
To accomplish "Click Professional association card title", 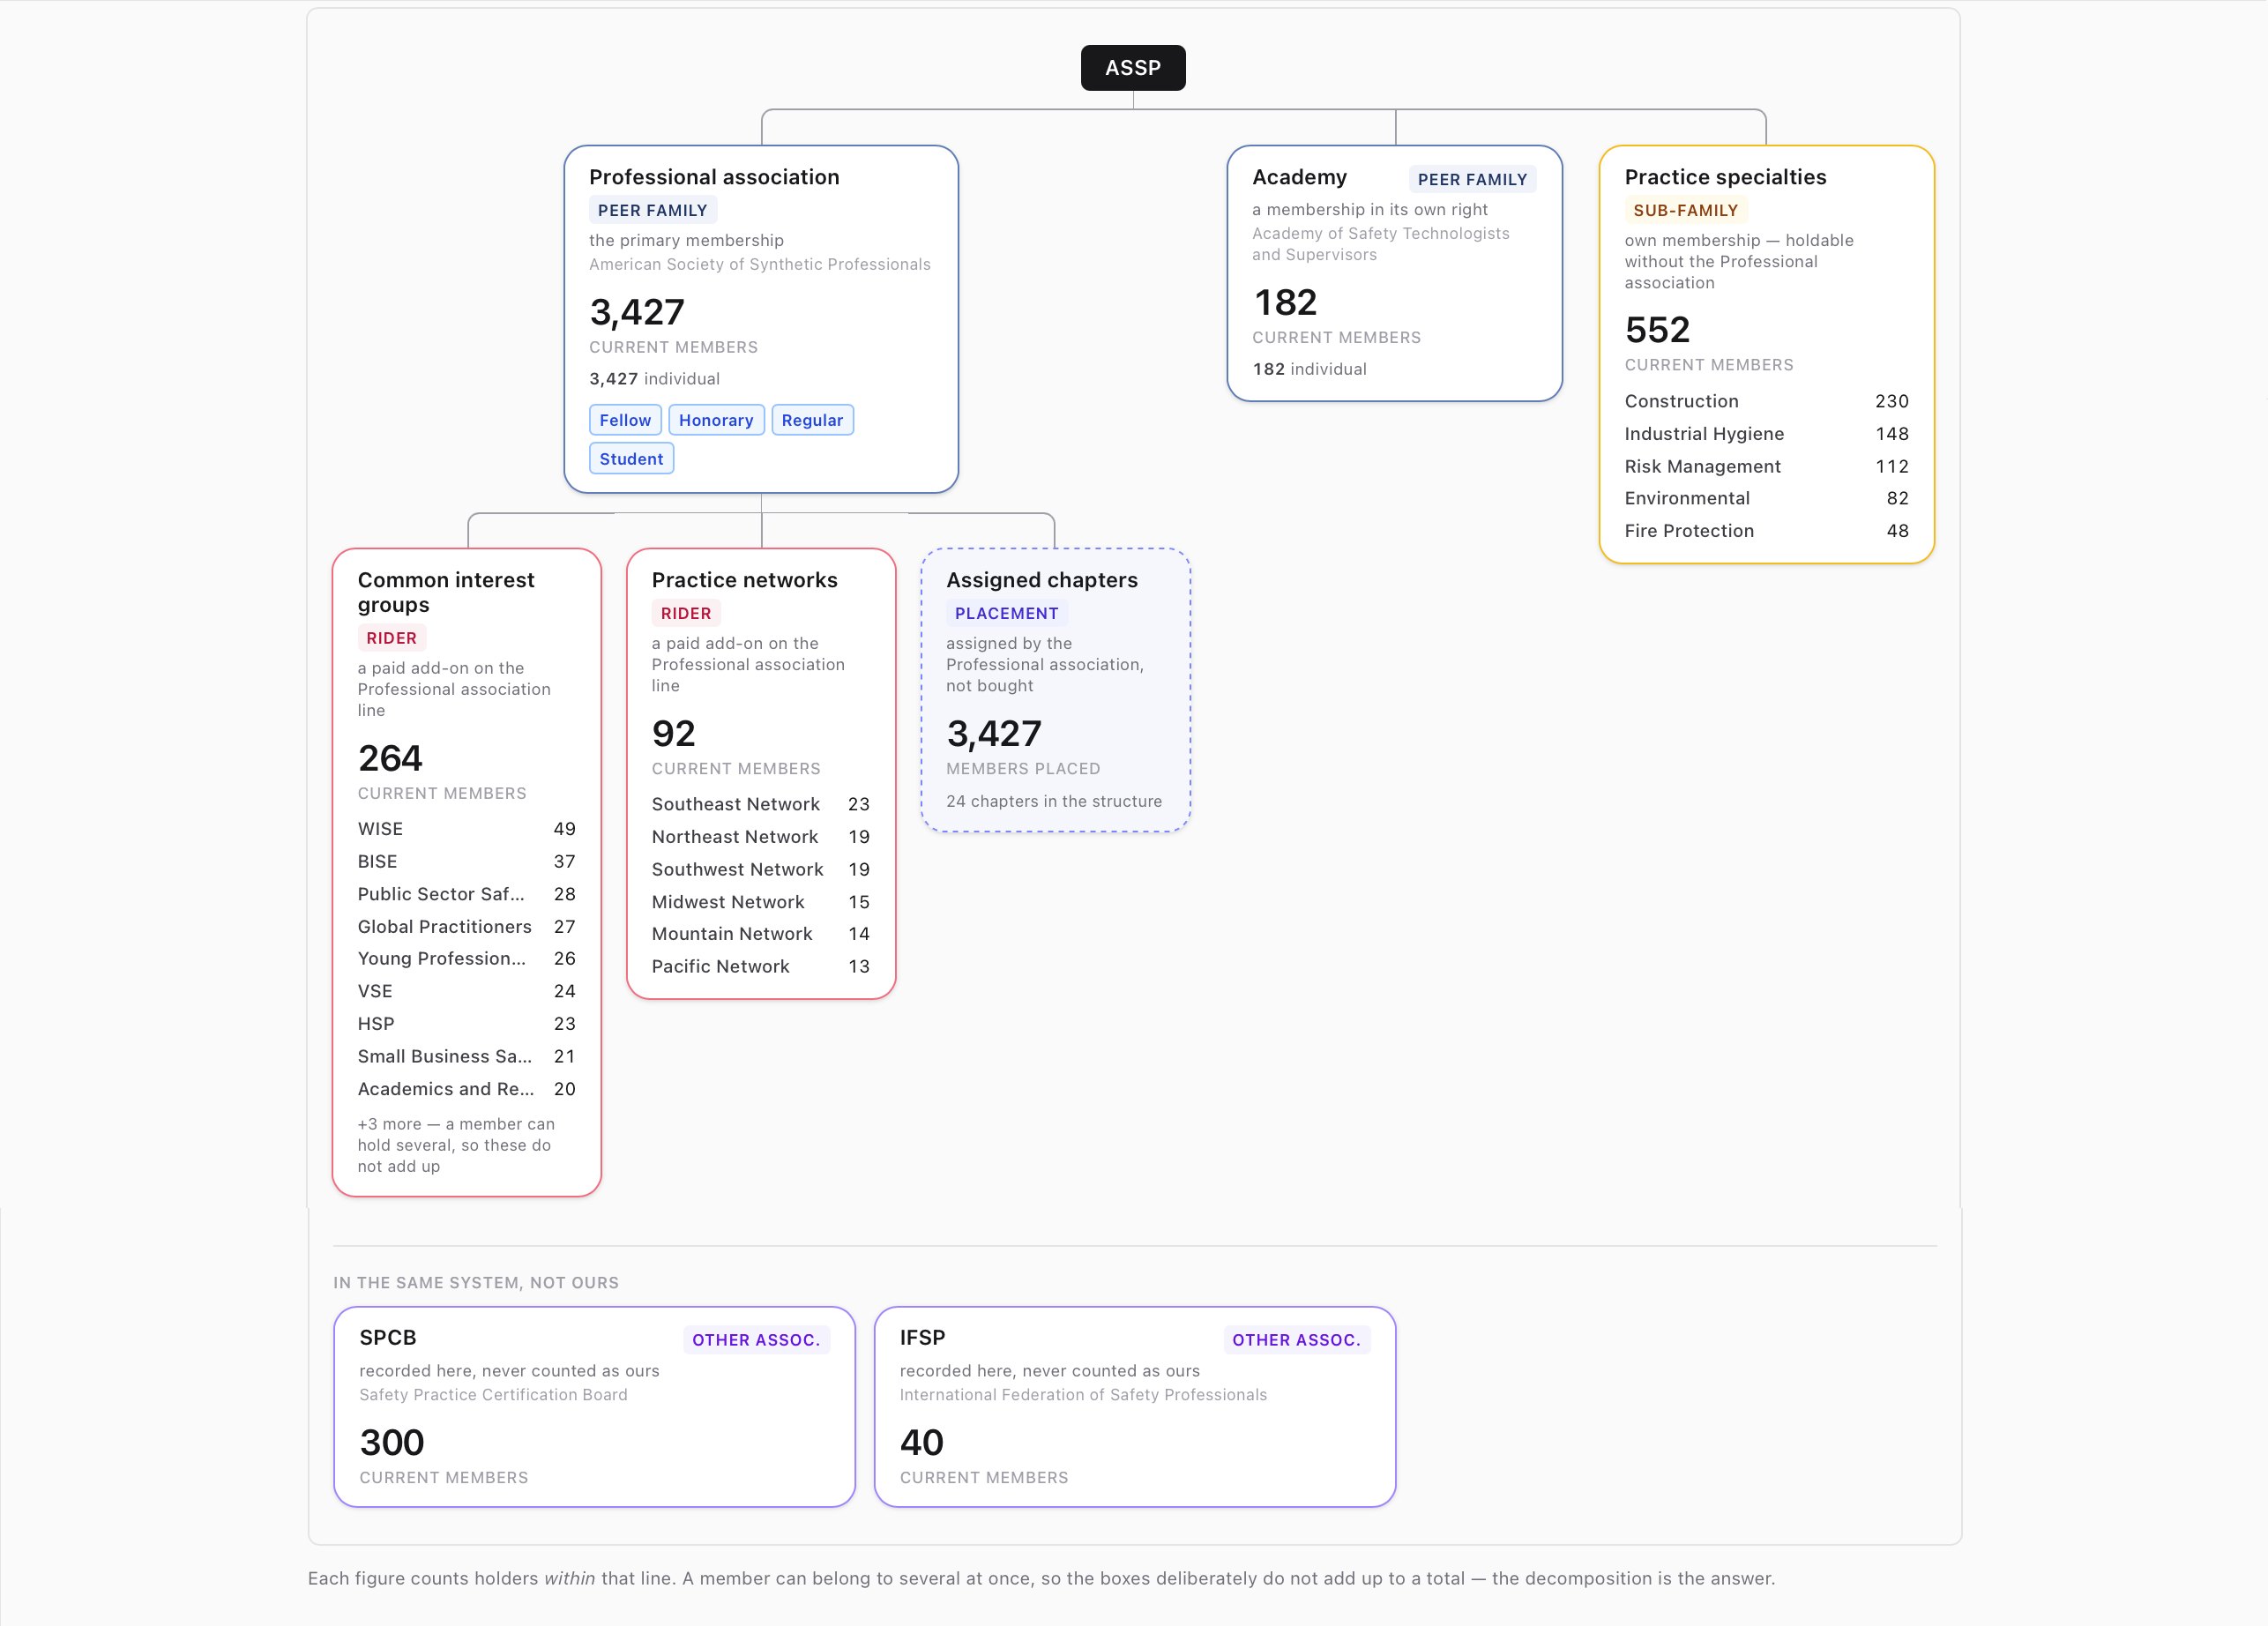I will coord(714,177).
